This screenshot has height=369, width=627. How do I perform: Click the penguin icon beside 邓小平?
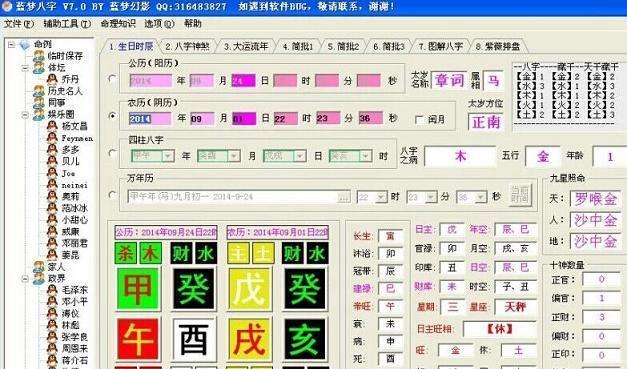tap(52, 301)
